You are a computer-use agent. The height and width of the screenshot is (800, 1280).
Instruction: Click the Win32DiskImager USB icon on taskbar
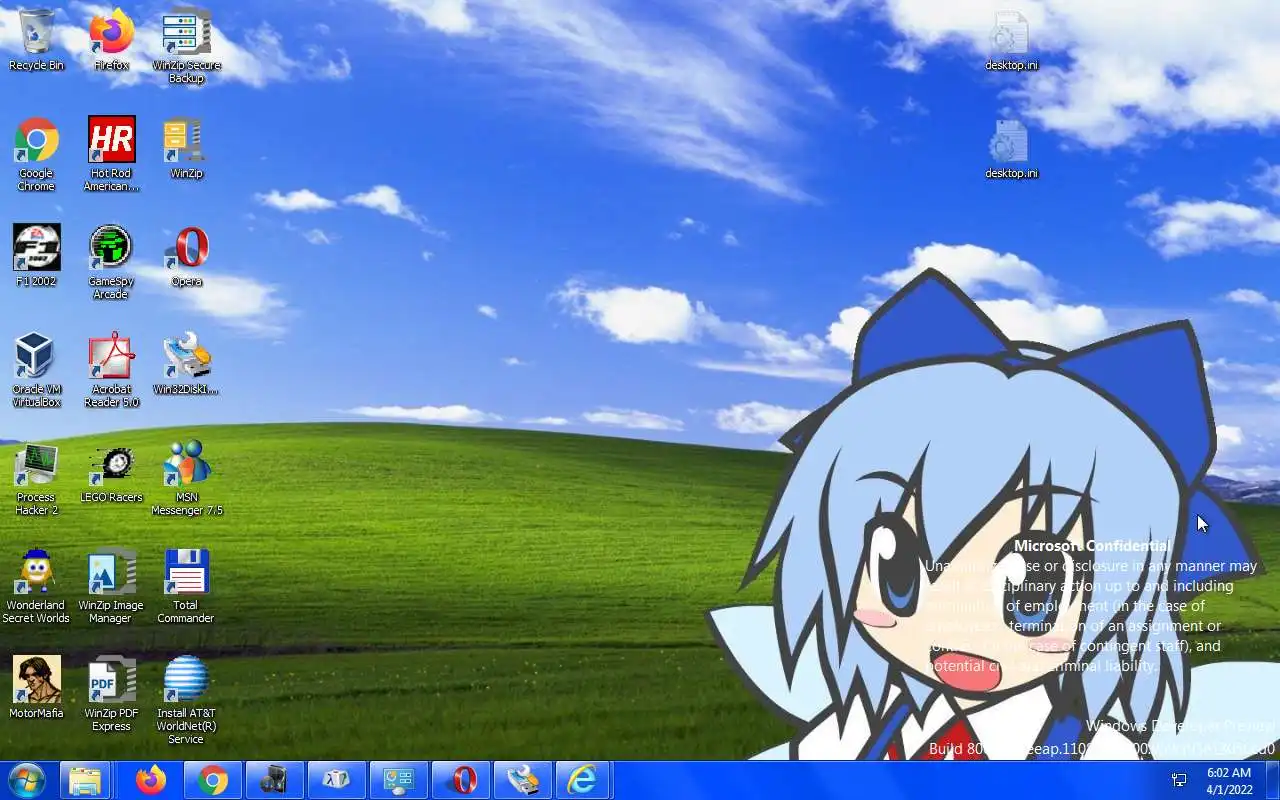click(523, 780)
